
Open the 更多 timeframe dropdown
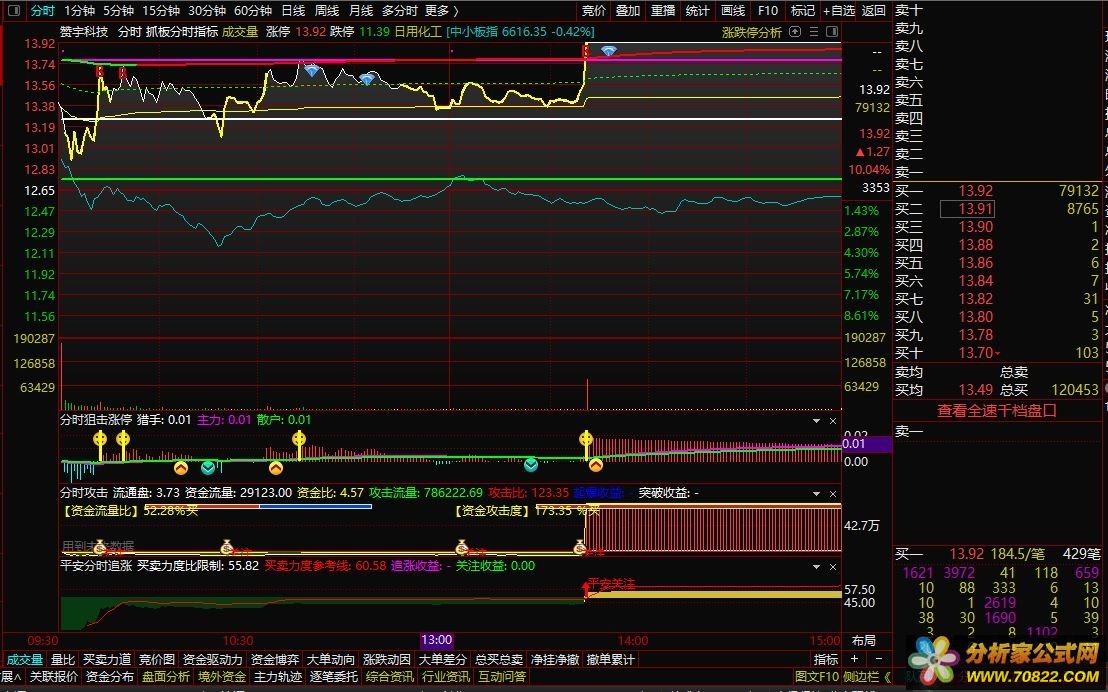(441, 10)
